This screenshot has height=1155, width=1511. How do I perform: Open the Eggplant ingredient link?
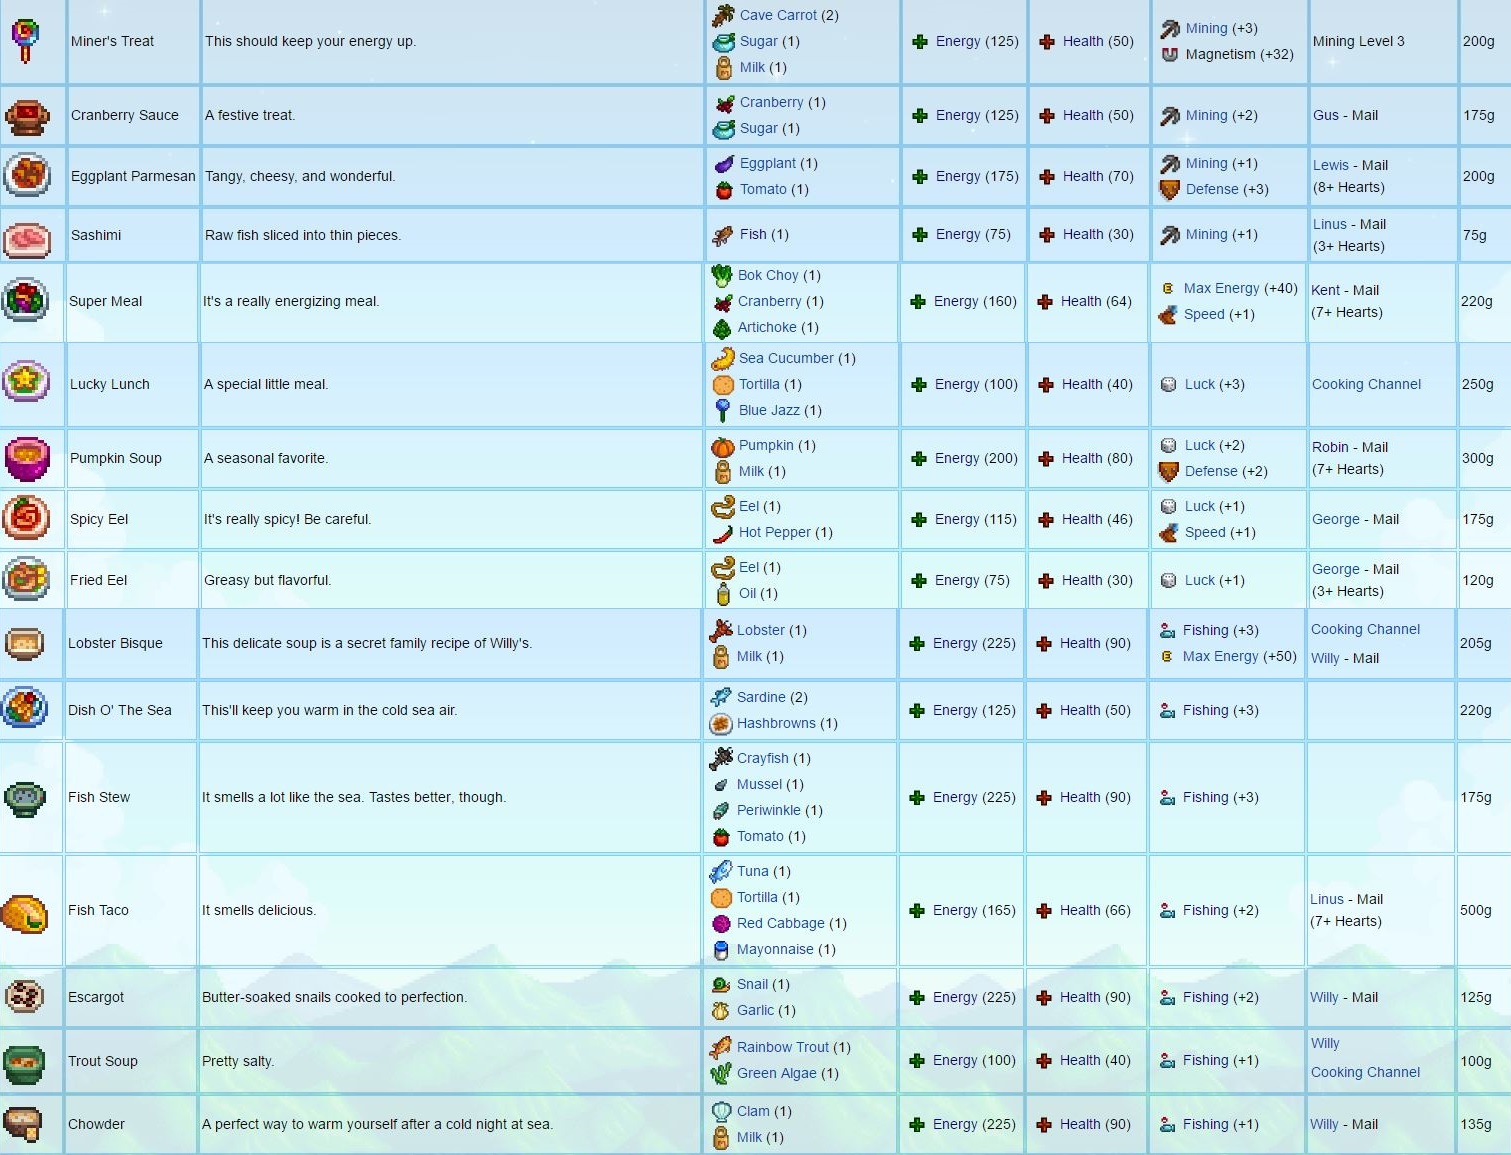[768, 163]
